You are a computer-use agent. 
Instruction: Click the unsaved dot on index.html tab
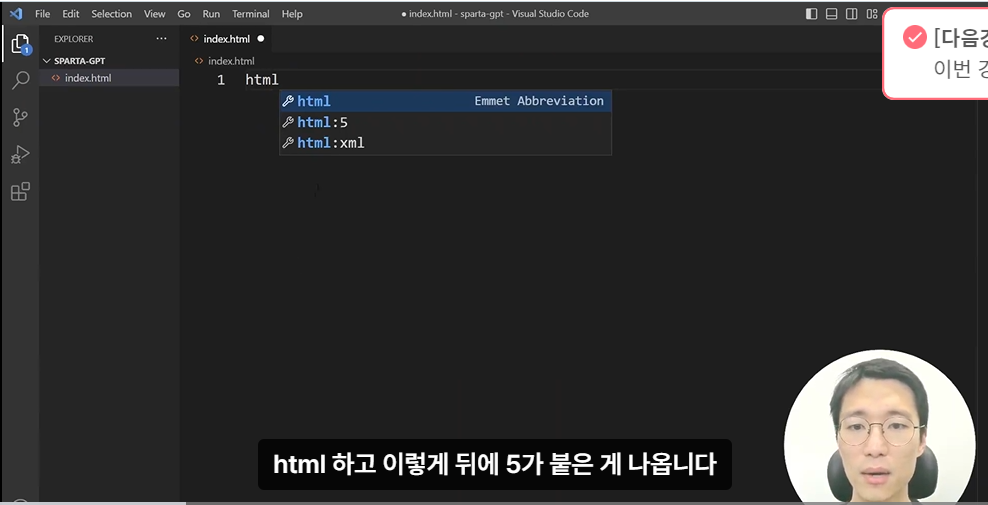[x=260, y=38]
